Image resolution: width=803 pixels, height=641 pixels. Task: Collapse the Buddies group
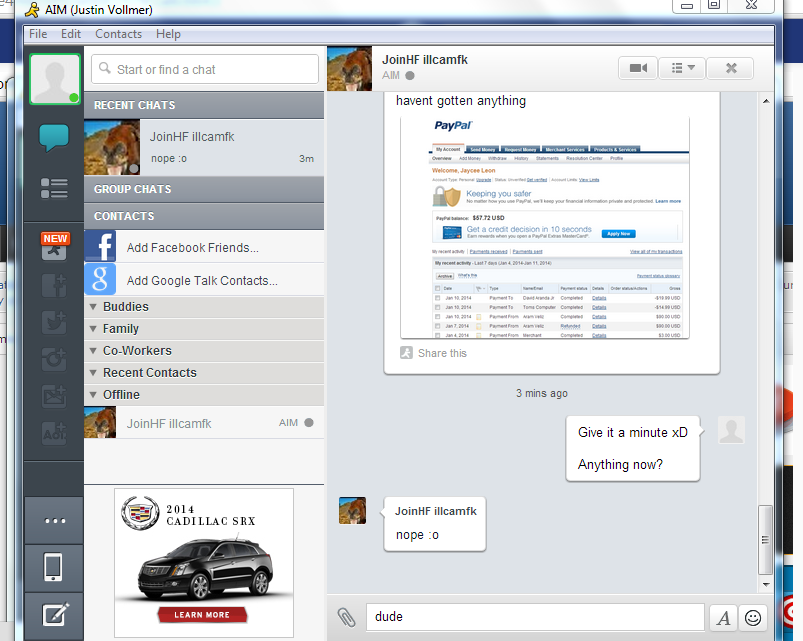pos(93,307)
